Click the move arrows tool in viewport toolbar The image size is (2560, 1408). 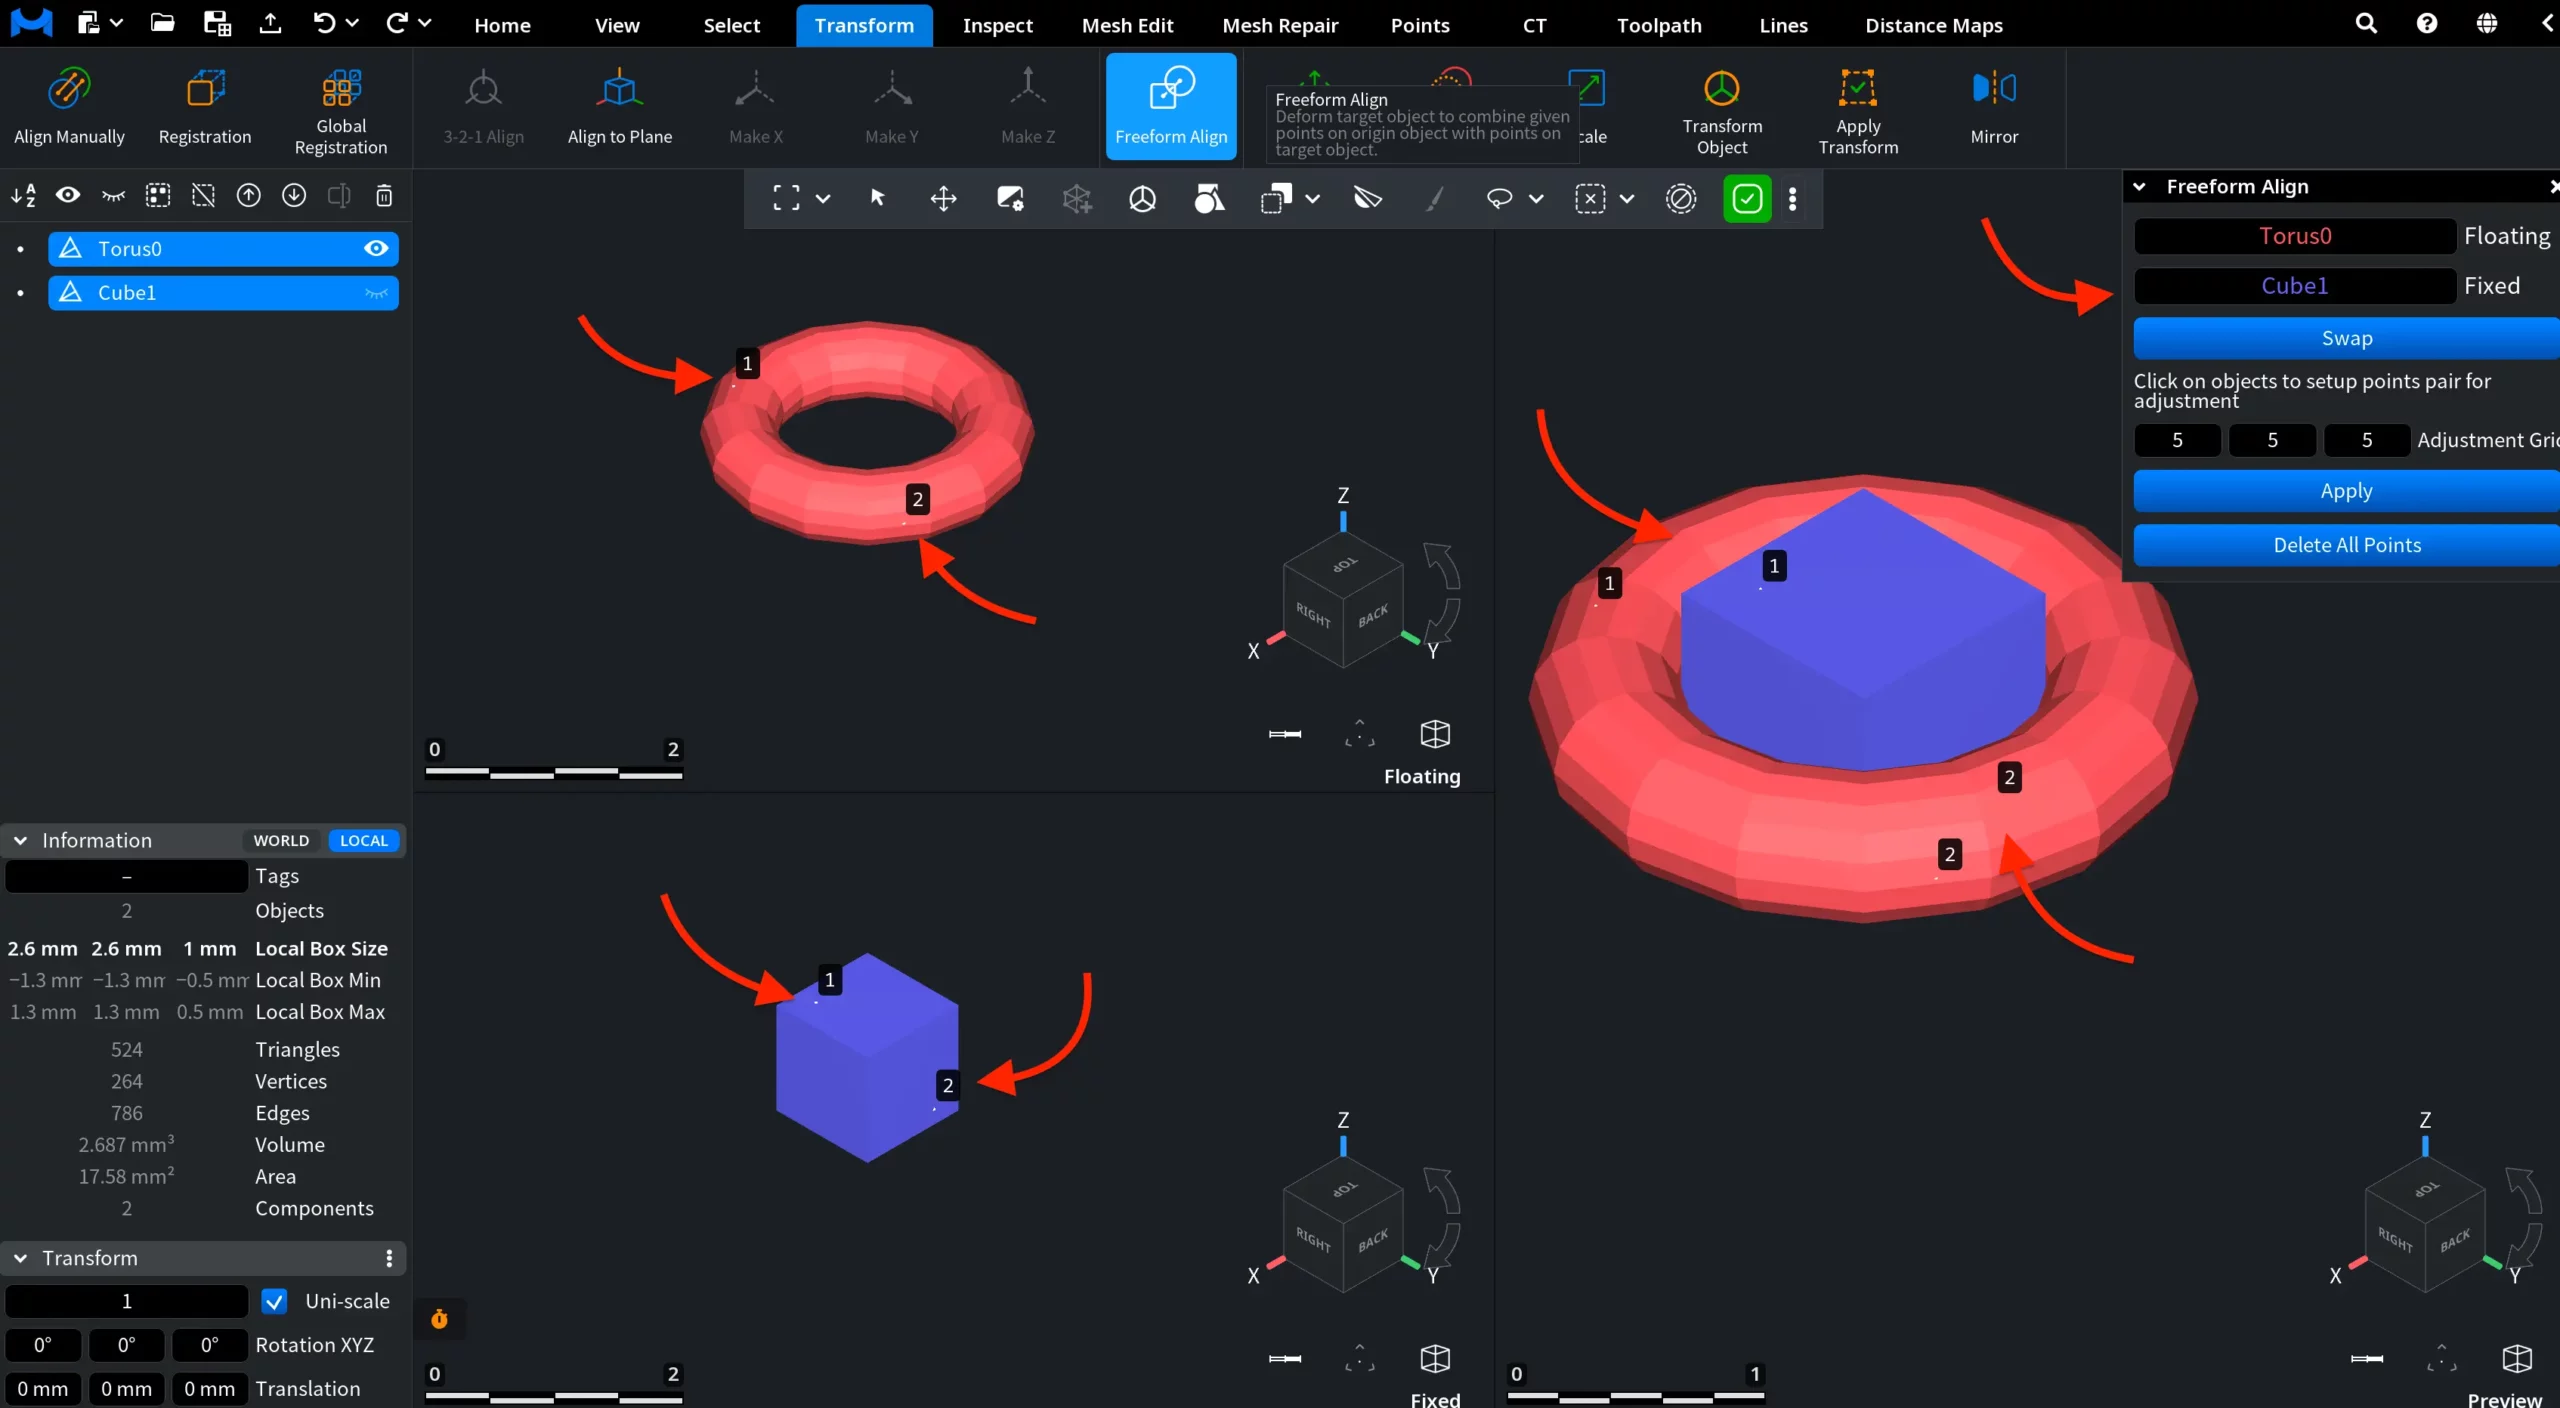943,199
